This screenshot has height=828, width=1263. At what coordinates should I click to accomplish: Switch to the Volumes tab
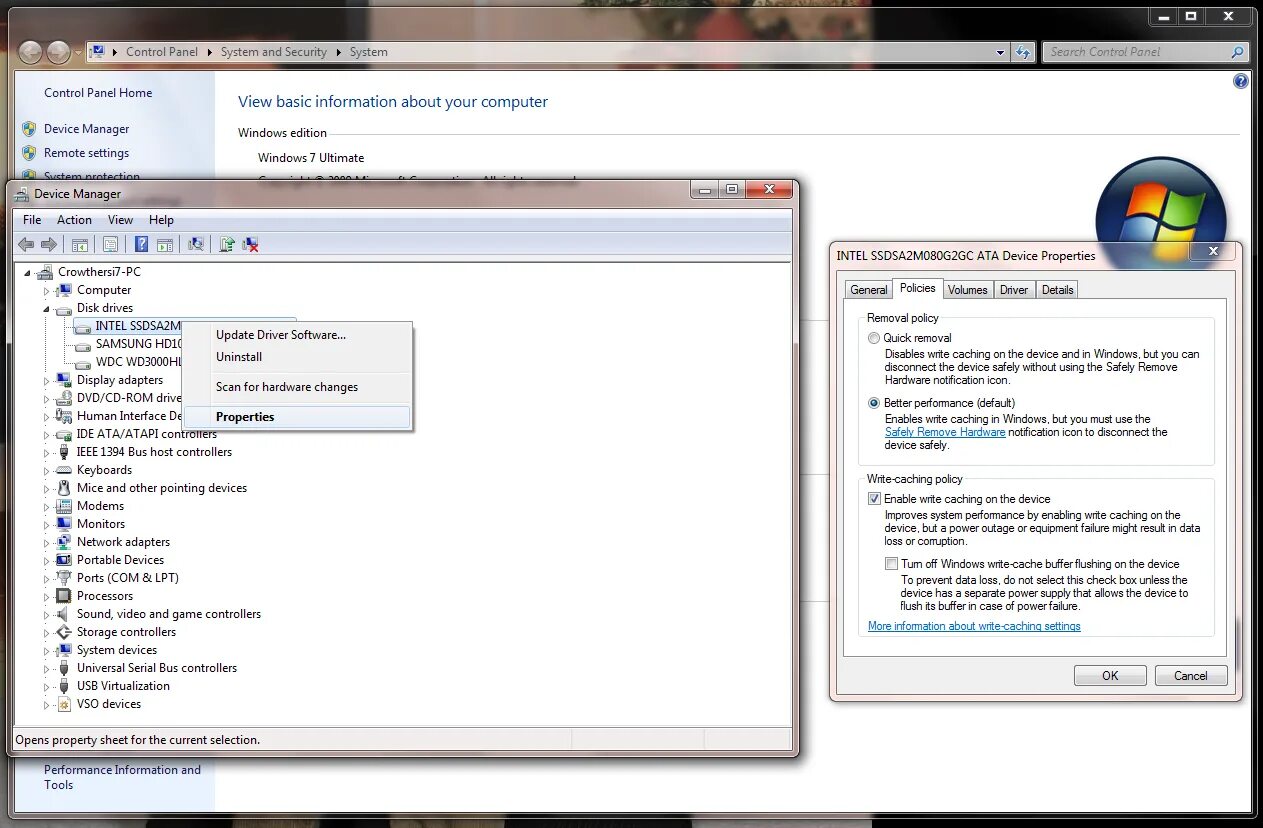[x=966, y=289]
